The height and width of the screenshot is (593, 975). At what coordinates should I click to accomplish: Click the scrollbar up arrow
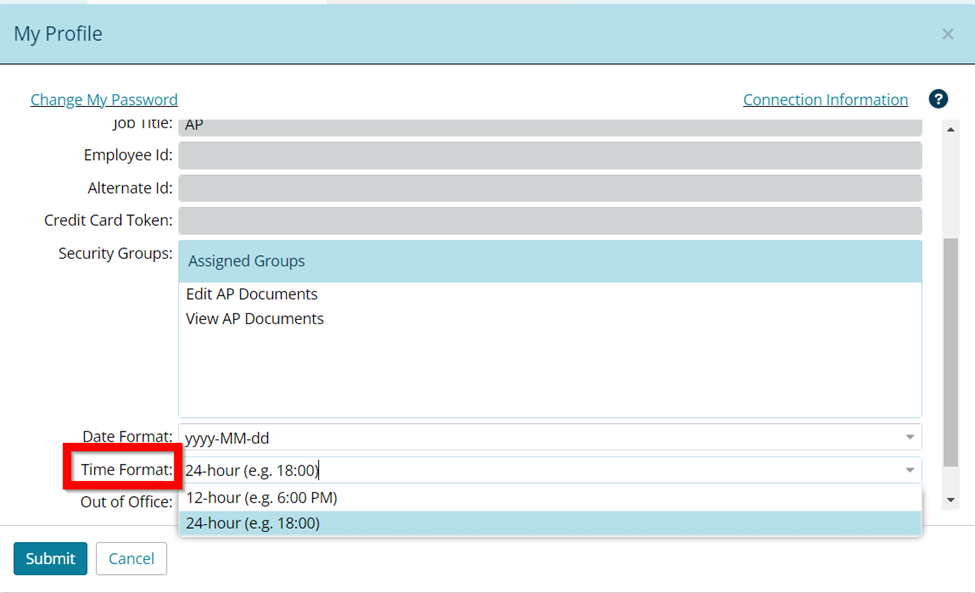[951, 128]
